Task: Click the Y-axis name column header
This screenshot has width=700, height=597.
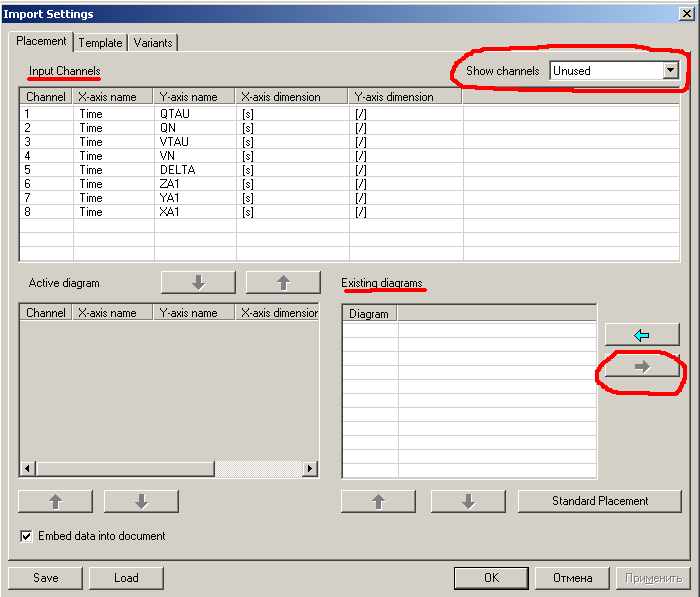Action: [x=194, y=97]
